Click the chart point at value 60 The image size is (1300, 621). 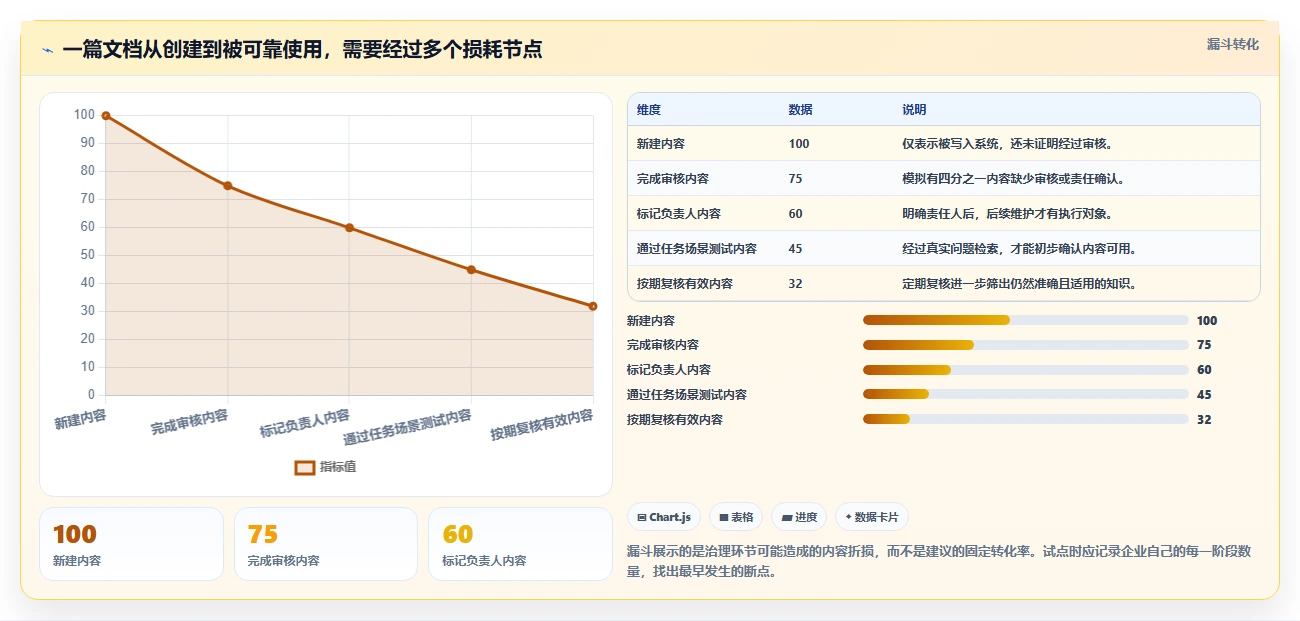pos(349,228)
